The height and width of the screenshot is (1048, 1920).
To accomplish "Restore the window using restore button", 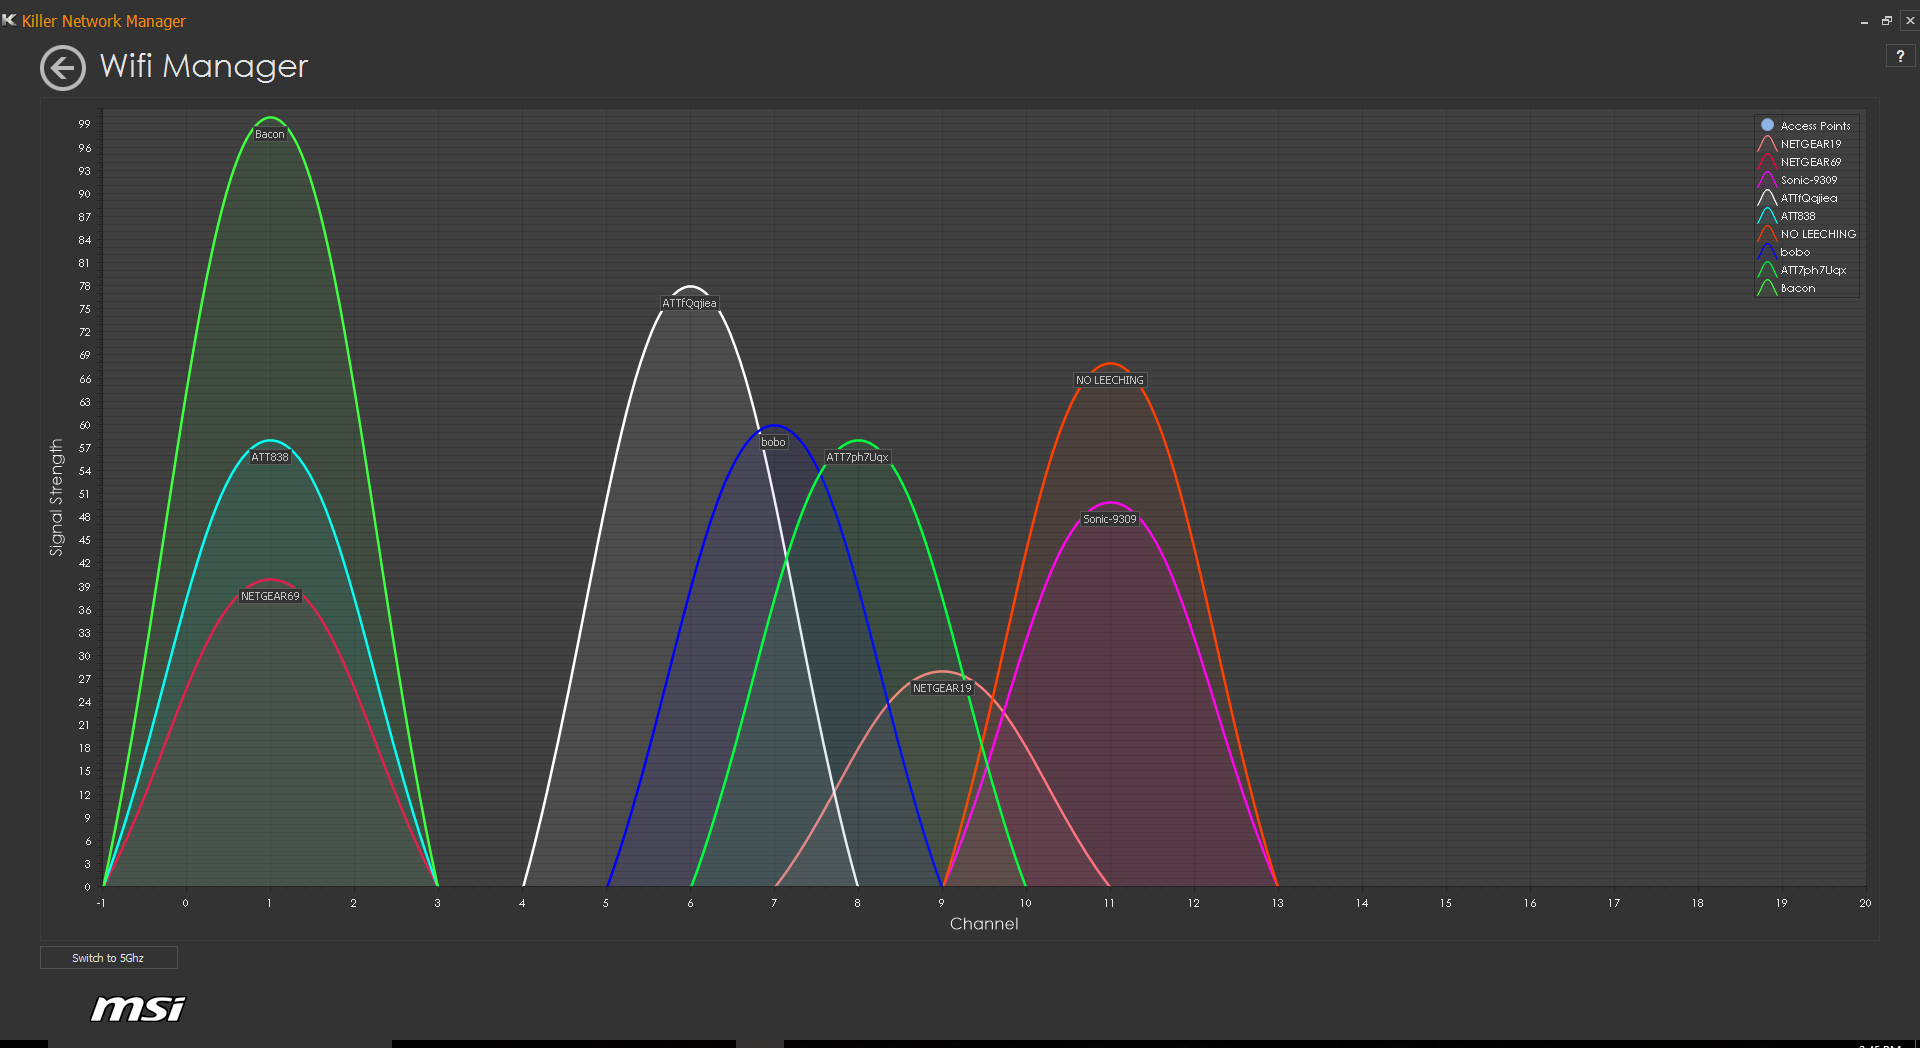I will [x=1887, y=20].
